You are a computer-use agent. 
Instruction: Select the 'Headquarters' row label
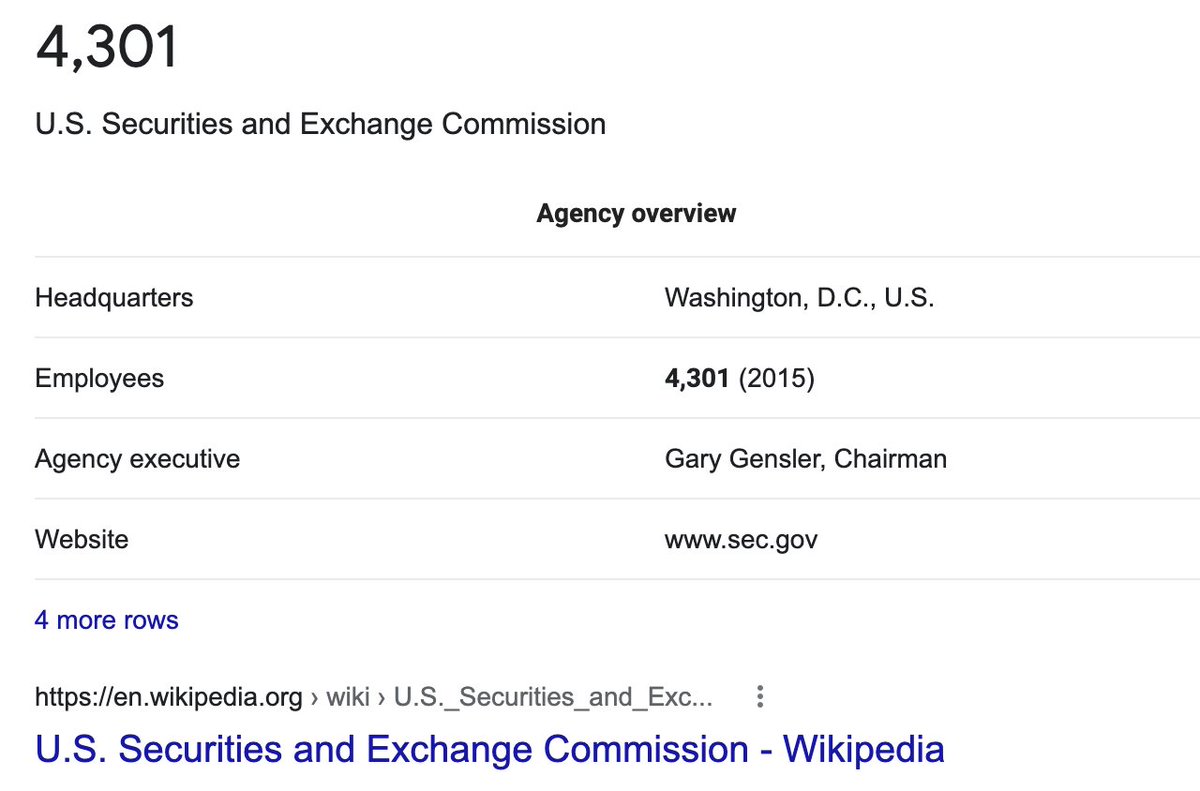114,298
